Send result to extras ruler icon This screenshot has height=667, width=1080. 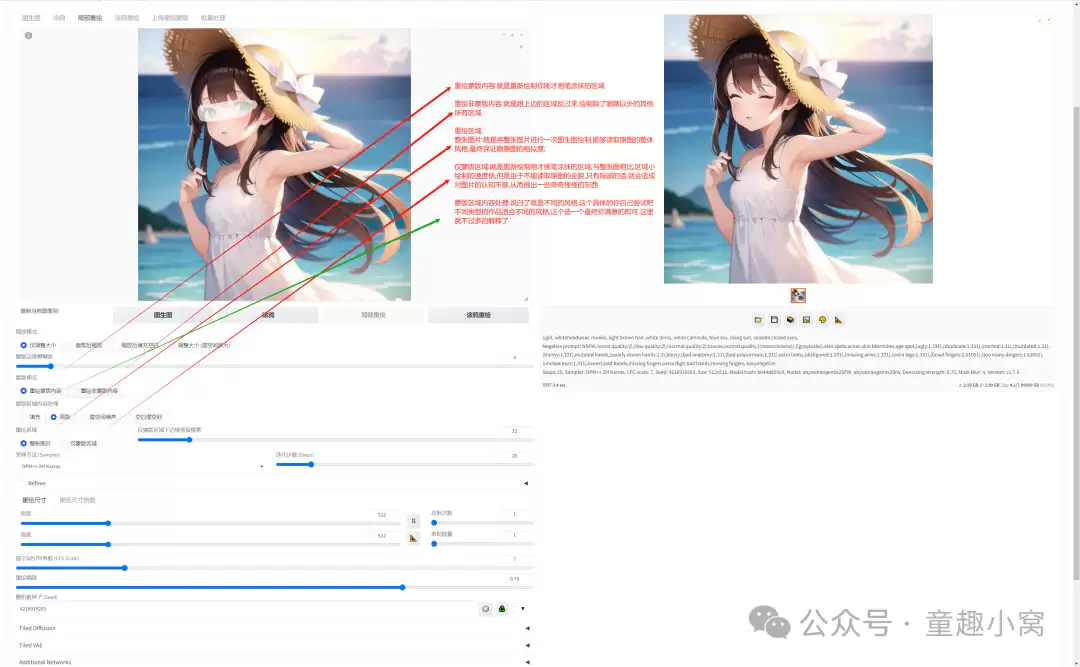coord(838,320)
